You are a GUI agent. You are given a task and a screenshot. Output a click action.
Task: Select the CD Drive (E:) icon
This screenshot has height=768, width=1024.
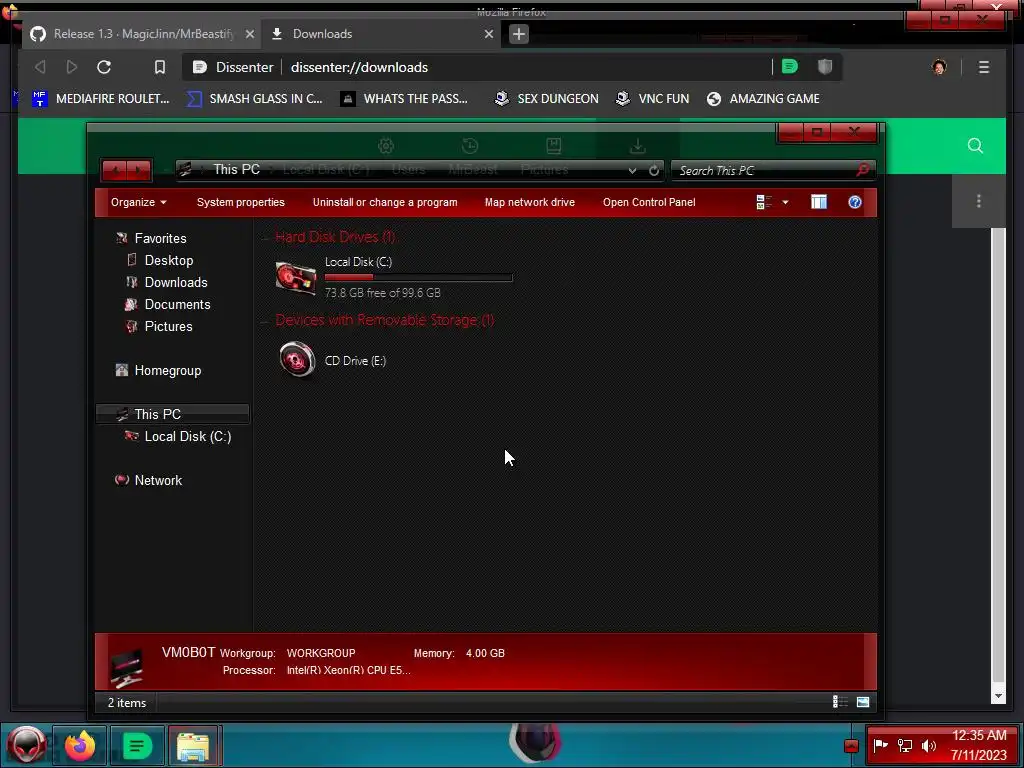tap(297, 360)
